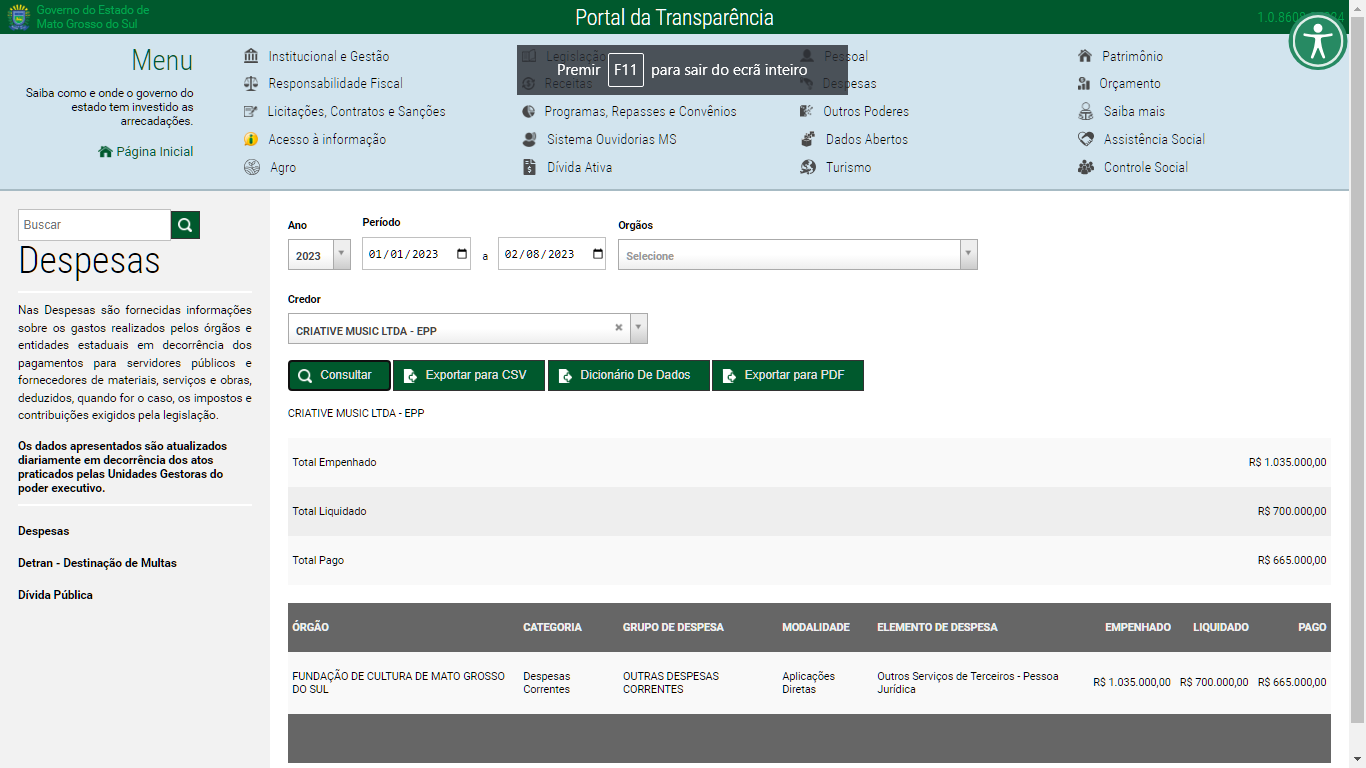Screen dimensions: 1366x768
Task: Open Controle Social menu item
Action: pyautogui.click(x=1146, y=168)
